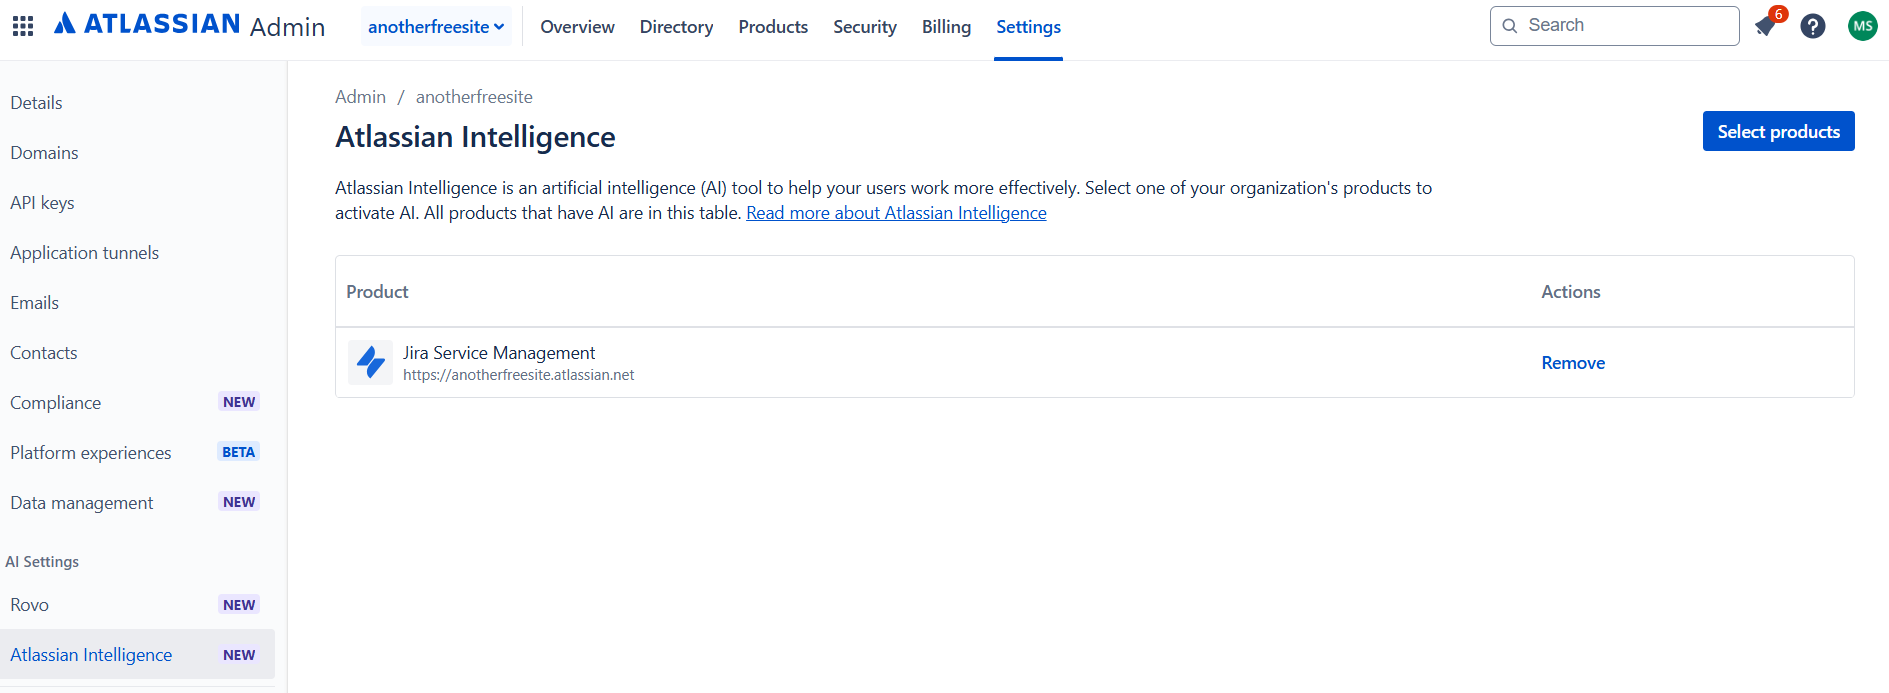Click the Atlassian Admin logo

coord(190,25)
